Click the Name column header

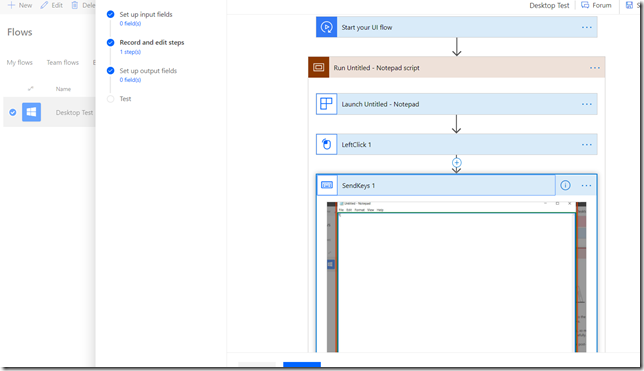click(x=63, y=89)
